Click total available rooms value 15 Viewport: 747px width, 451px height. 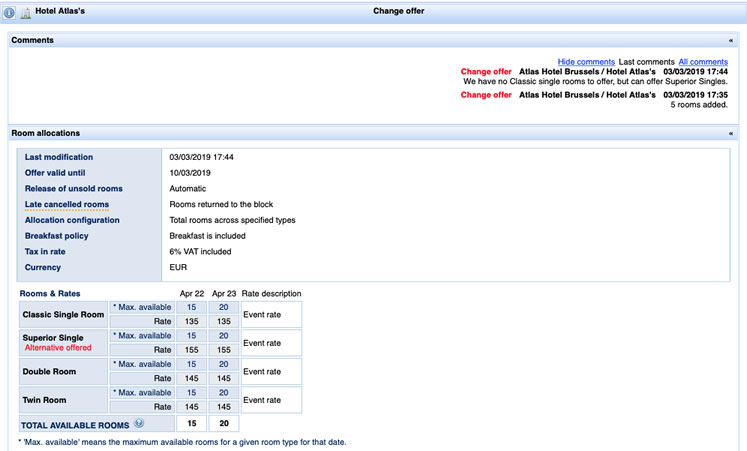point(192,423)
